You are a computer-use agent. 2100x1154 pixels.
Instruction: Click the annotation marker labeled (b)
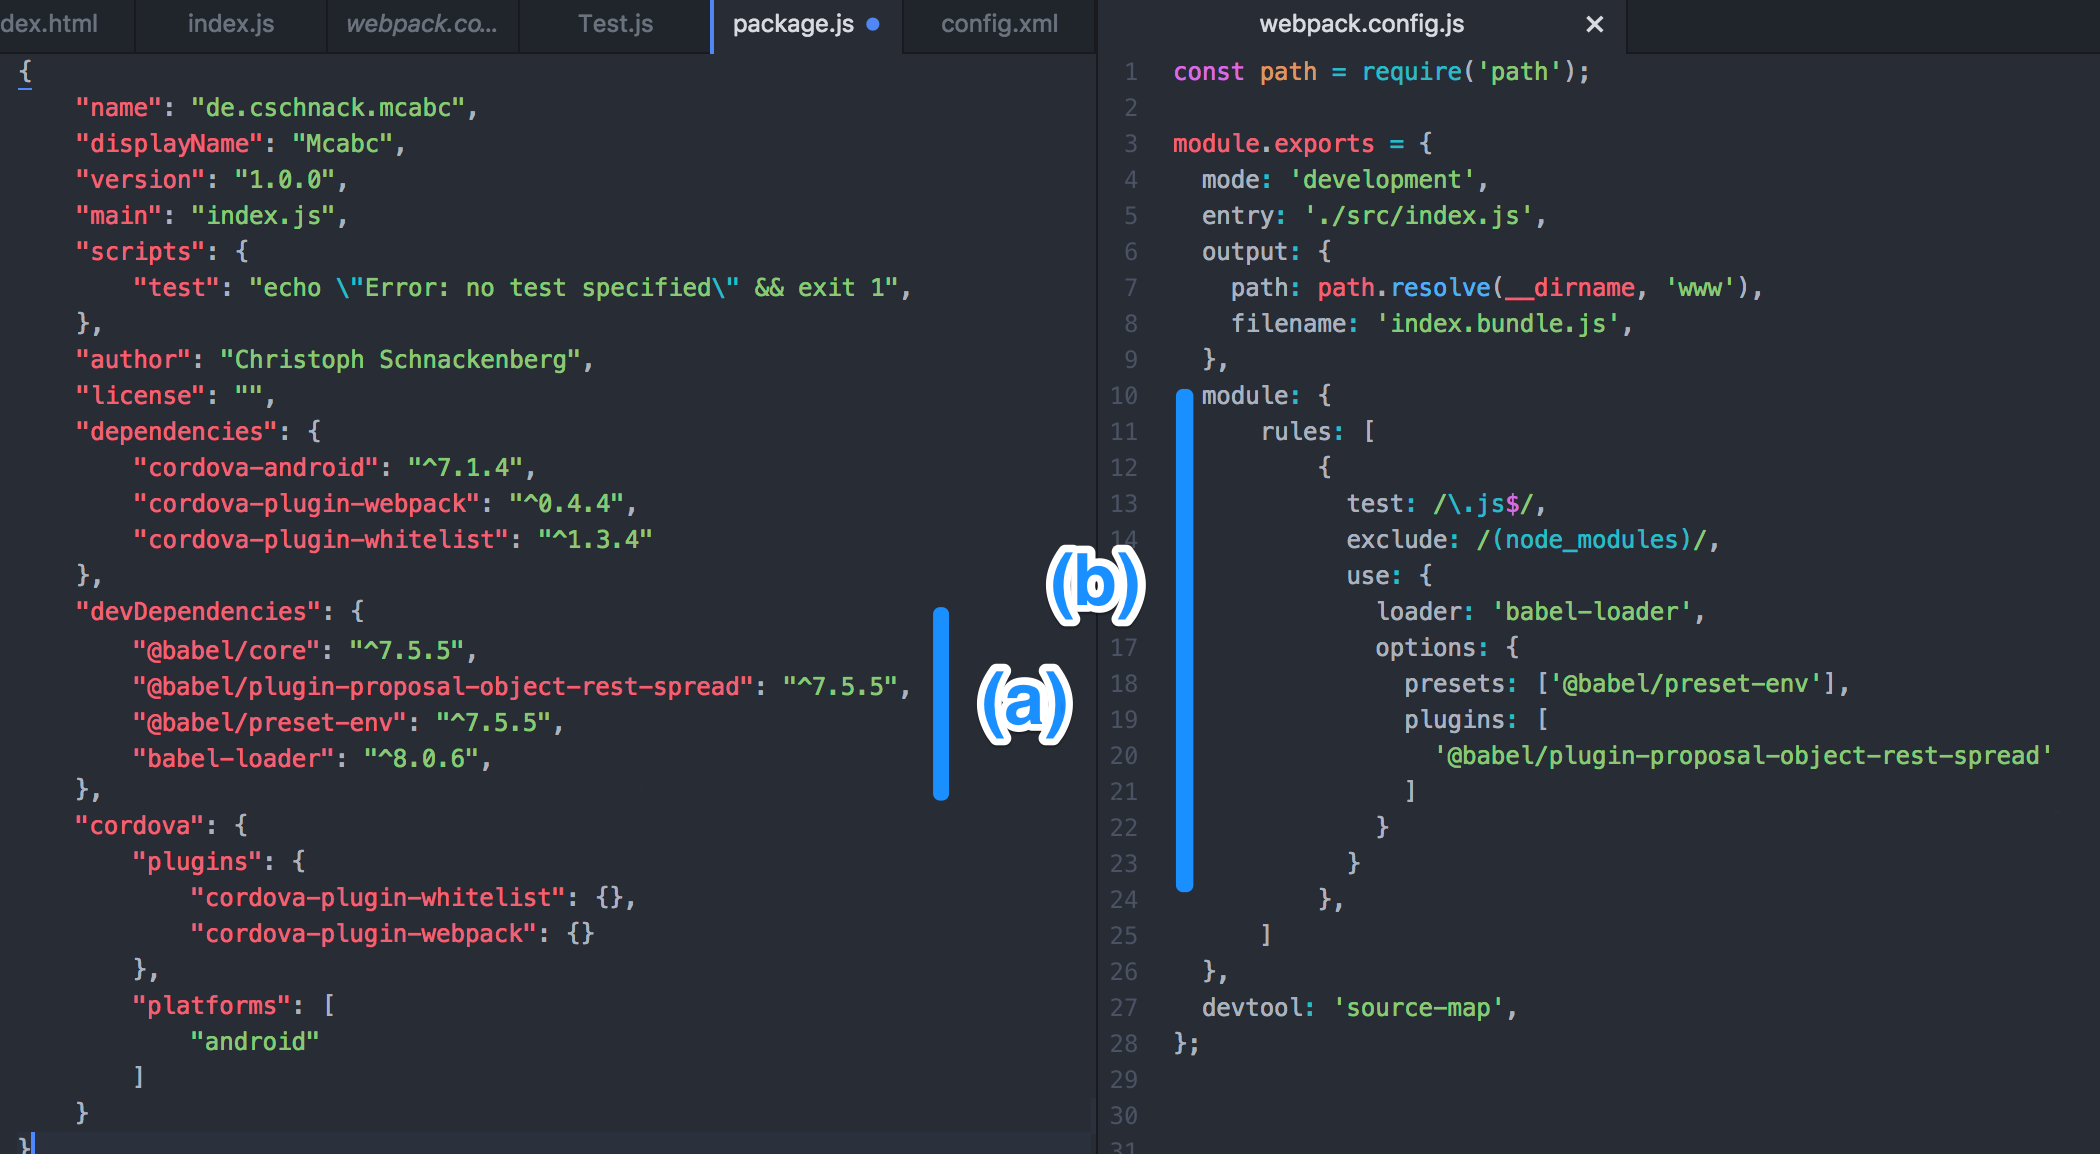tap(1094, 585)
